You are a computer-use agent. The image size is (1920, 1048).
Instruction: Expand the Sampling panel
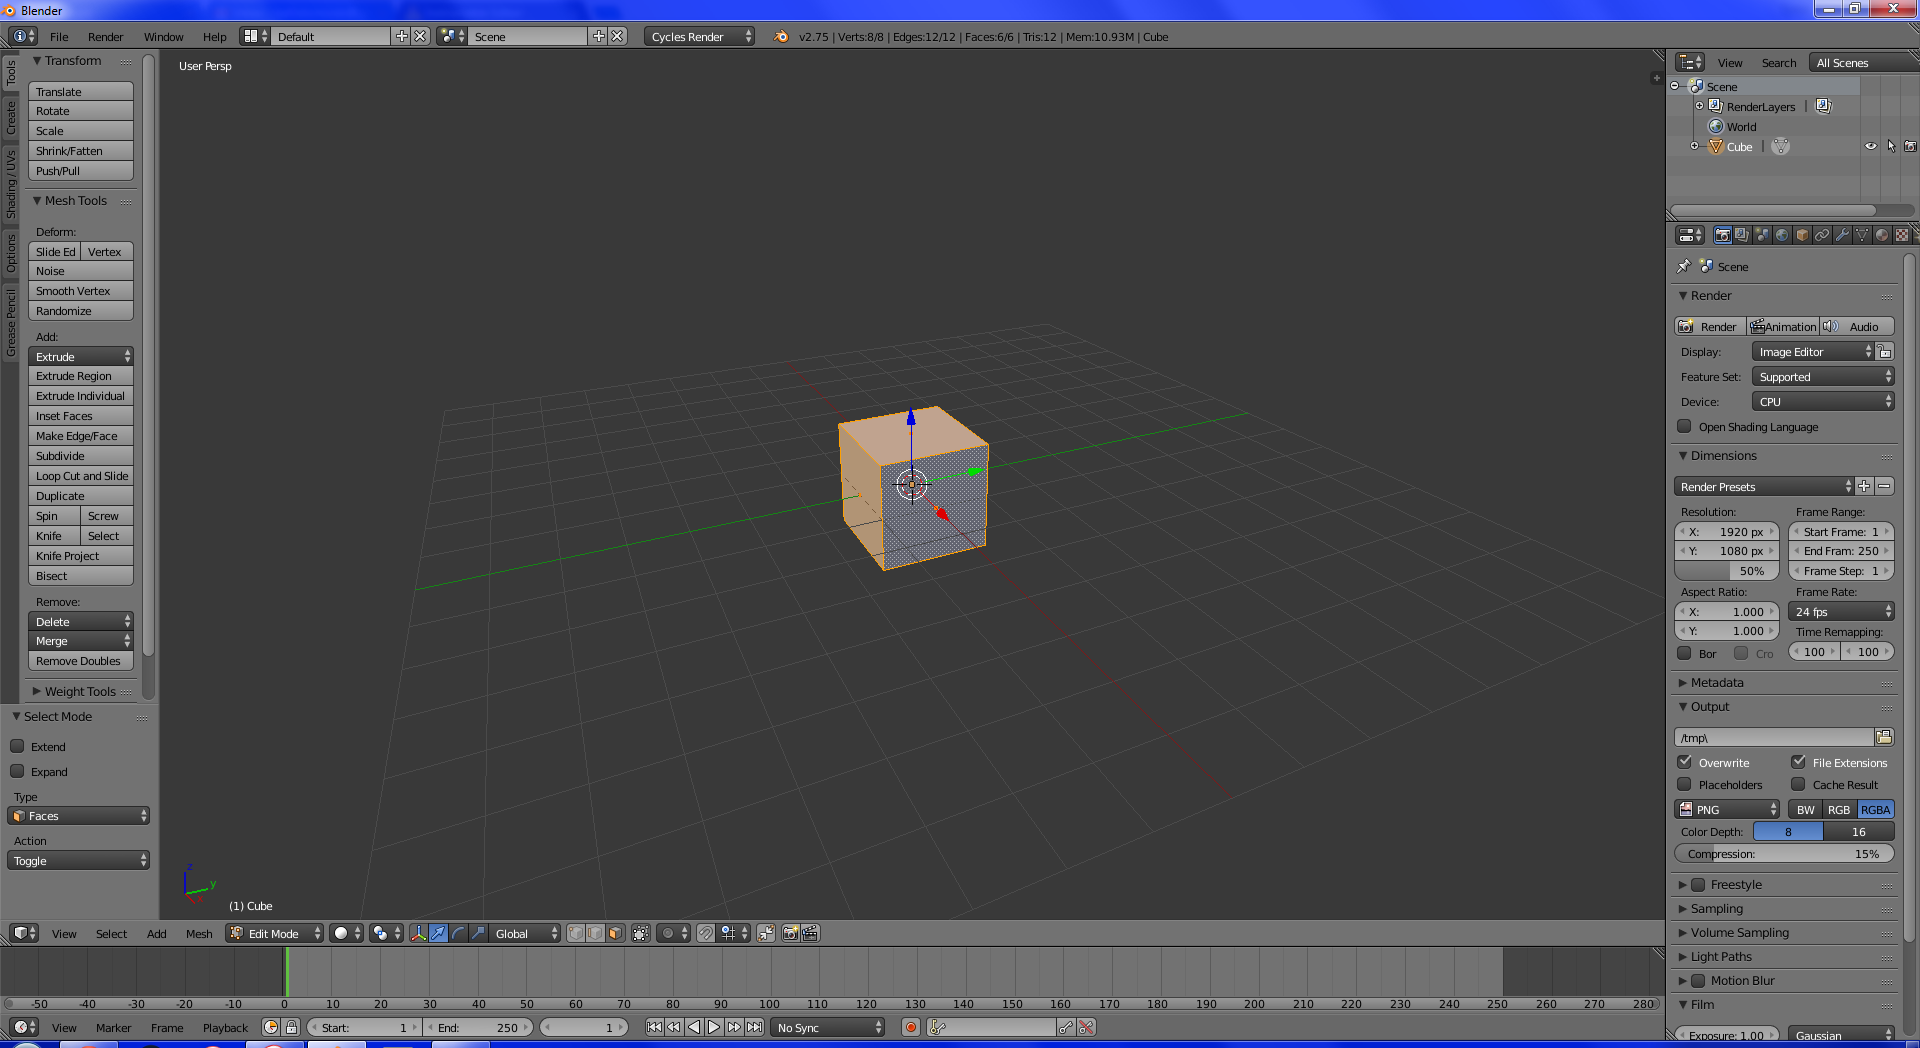click(x=1716, y=908)
